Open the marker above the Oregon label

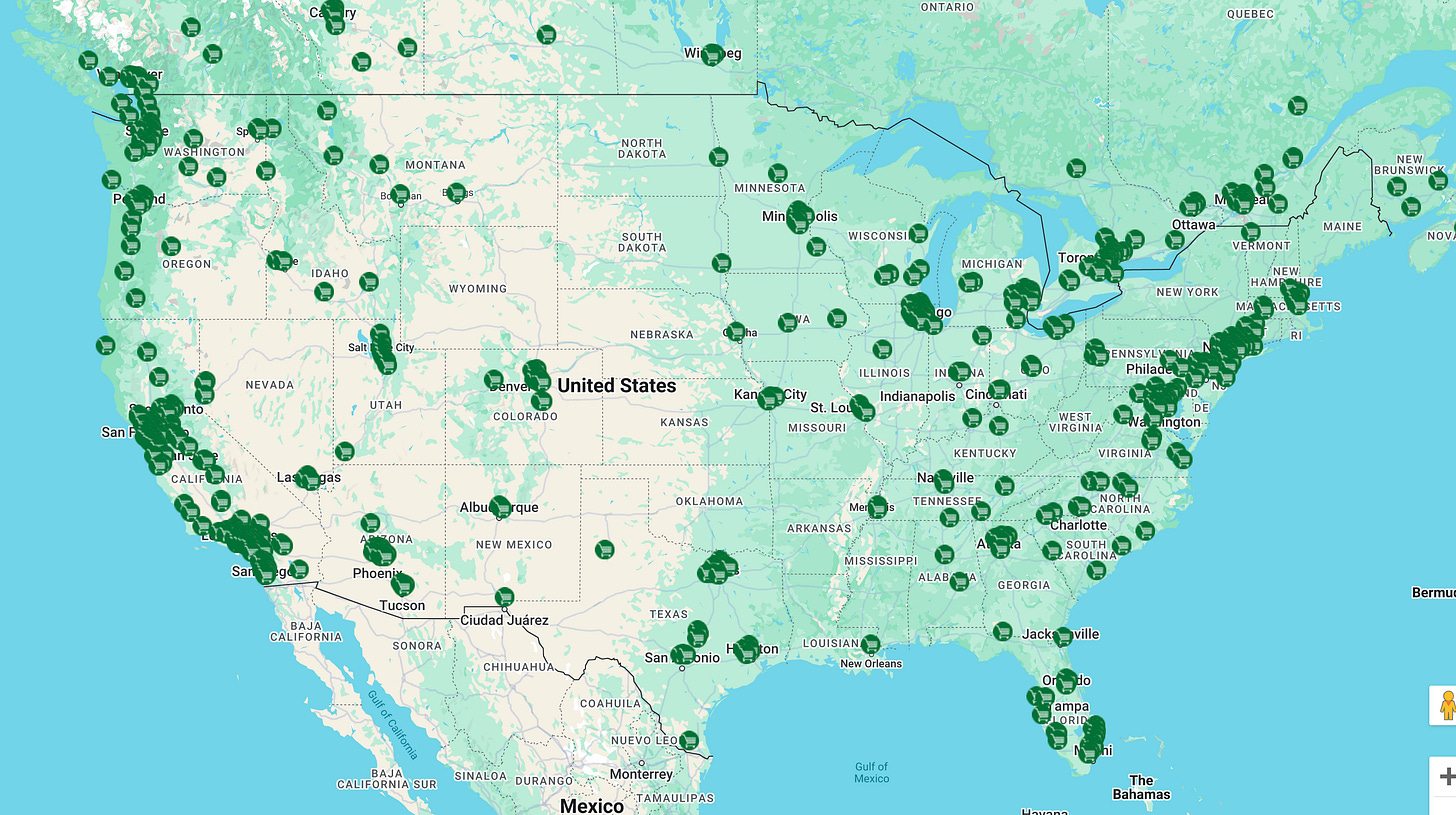171,245
